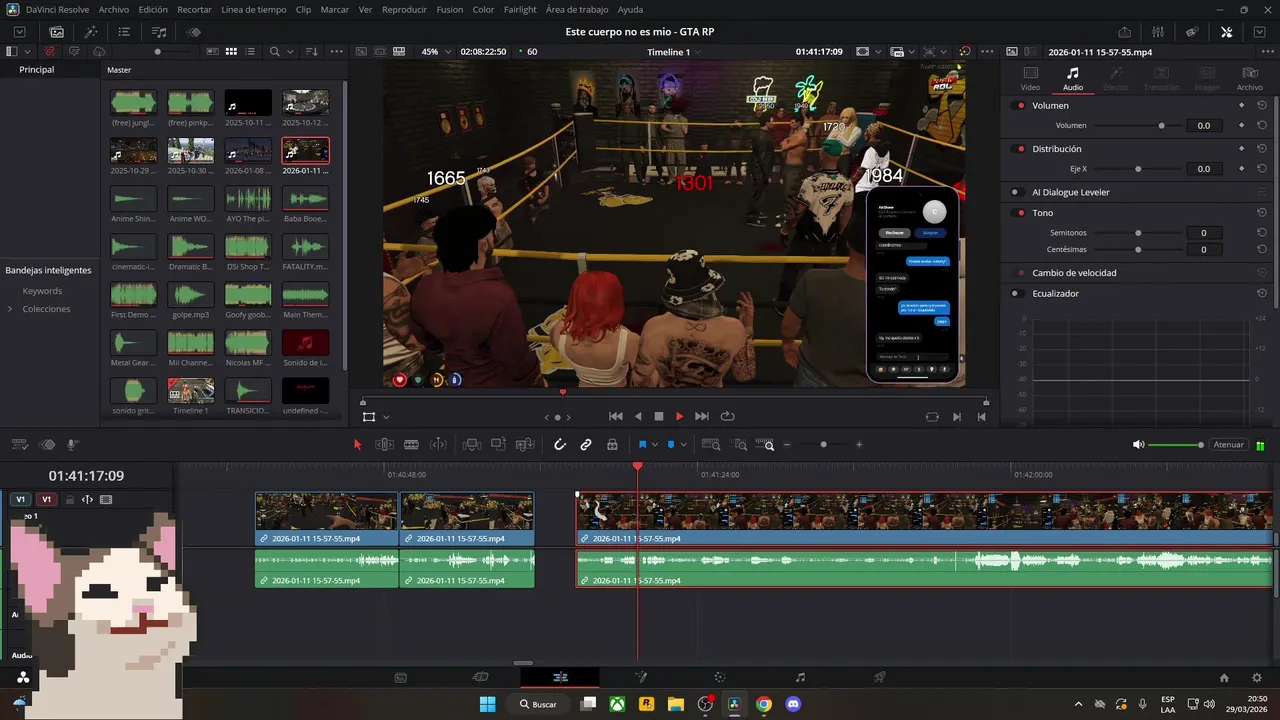
Task: Open the Archivo menu
Action: [113, 9]
